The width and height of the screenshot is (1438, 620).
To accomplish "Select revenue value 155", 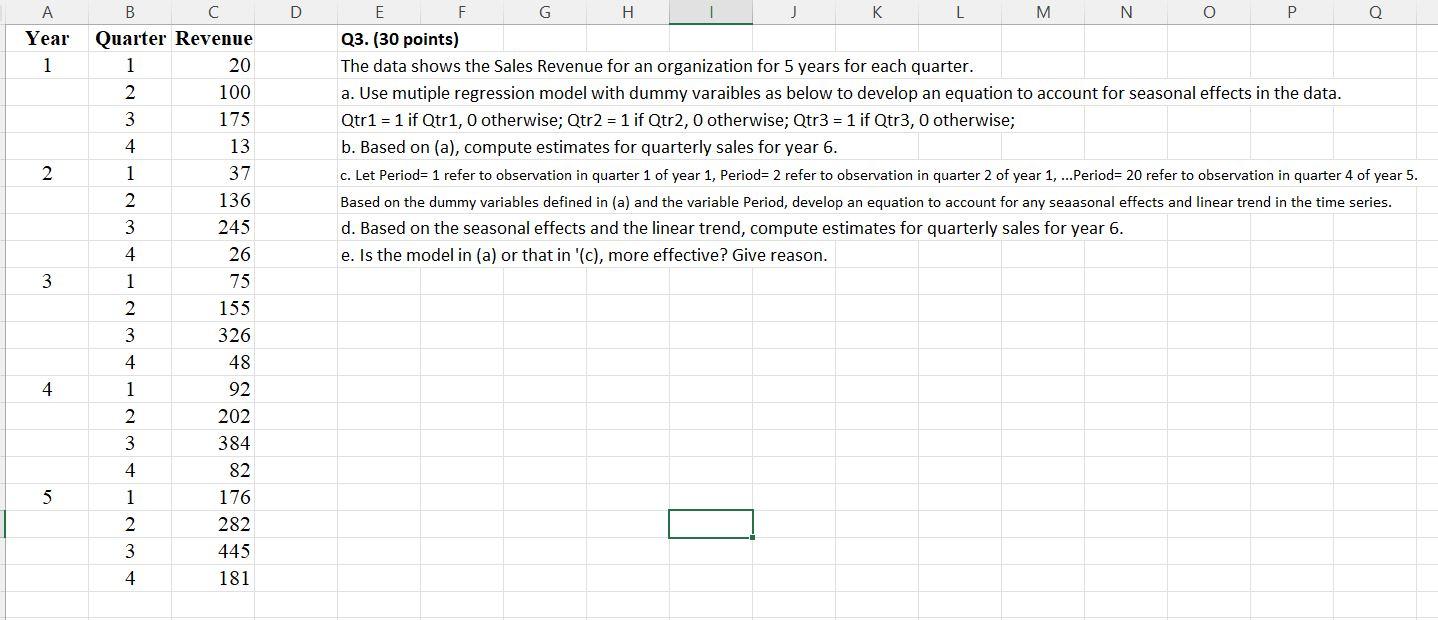I will pos(213,308).
